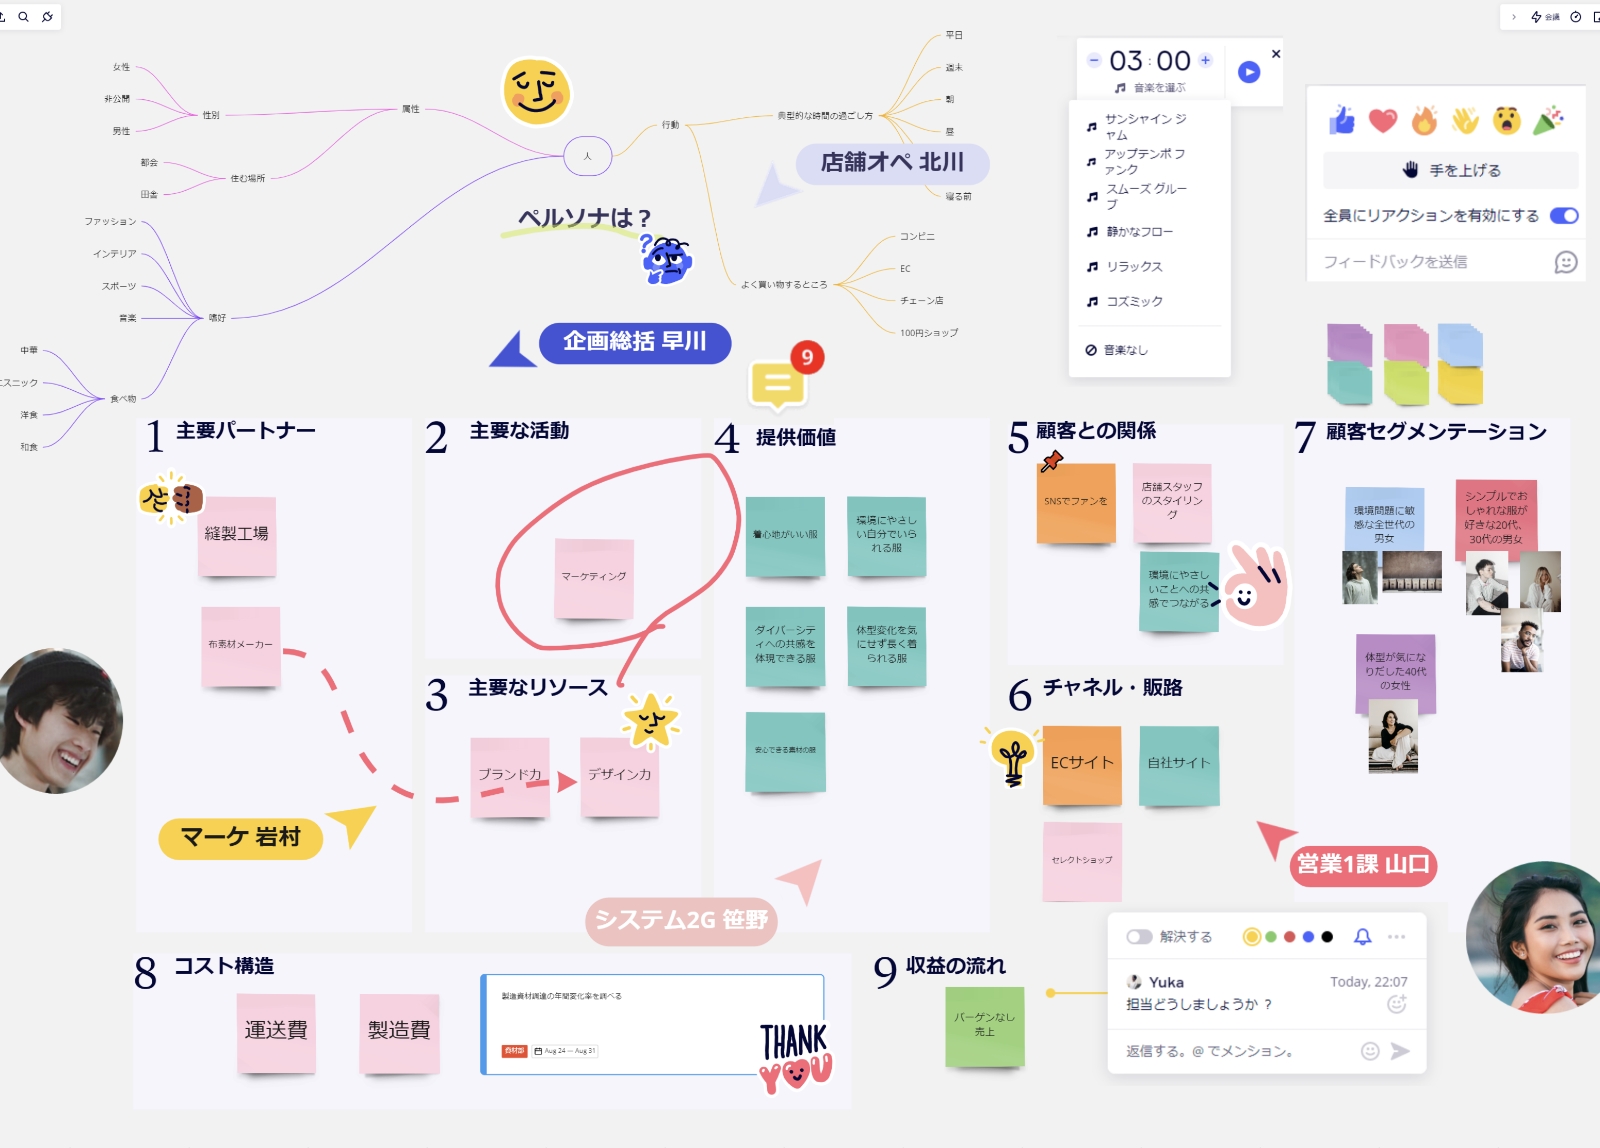Toggle 全員にリアクションを有効にする switch
The image size is (1600, 1148).
[x=1563, y=216]
